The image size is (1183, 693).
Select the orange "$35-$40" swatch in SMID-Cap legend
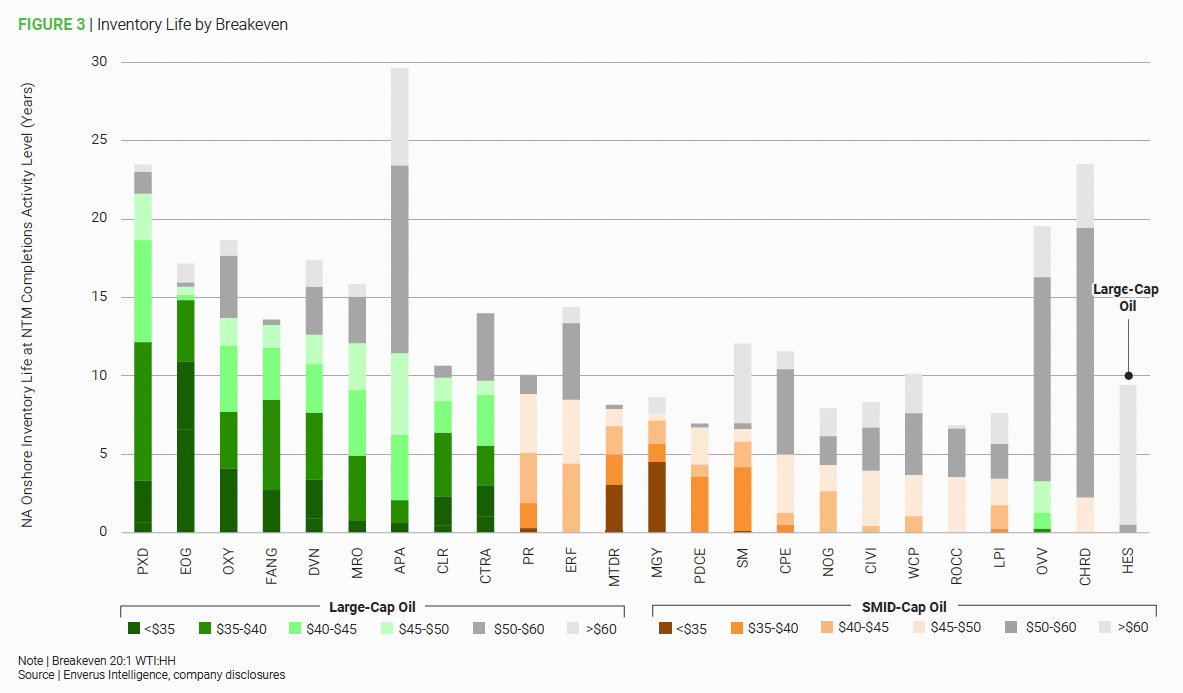(x=739, y=627)
